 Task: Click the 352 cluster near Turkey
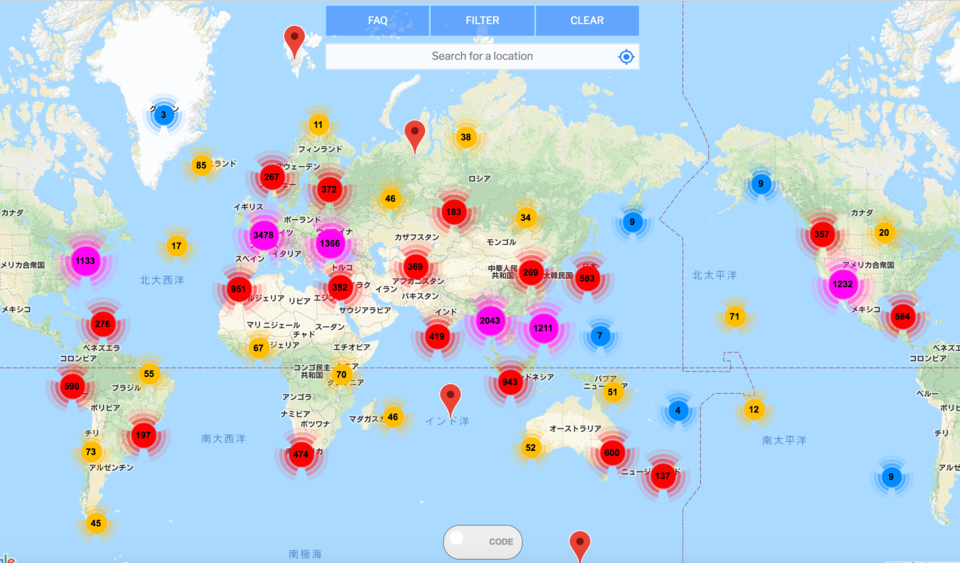tap(339, 287)
